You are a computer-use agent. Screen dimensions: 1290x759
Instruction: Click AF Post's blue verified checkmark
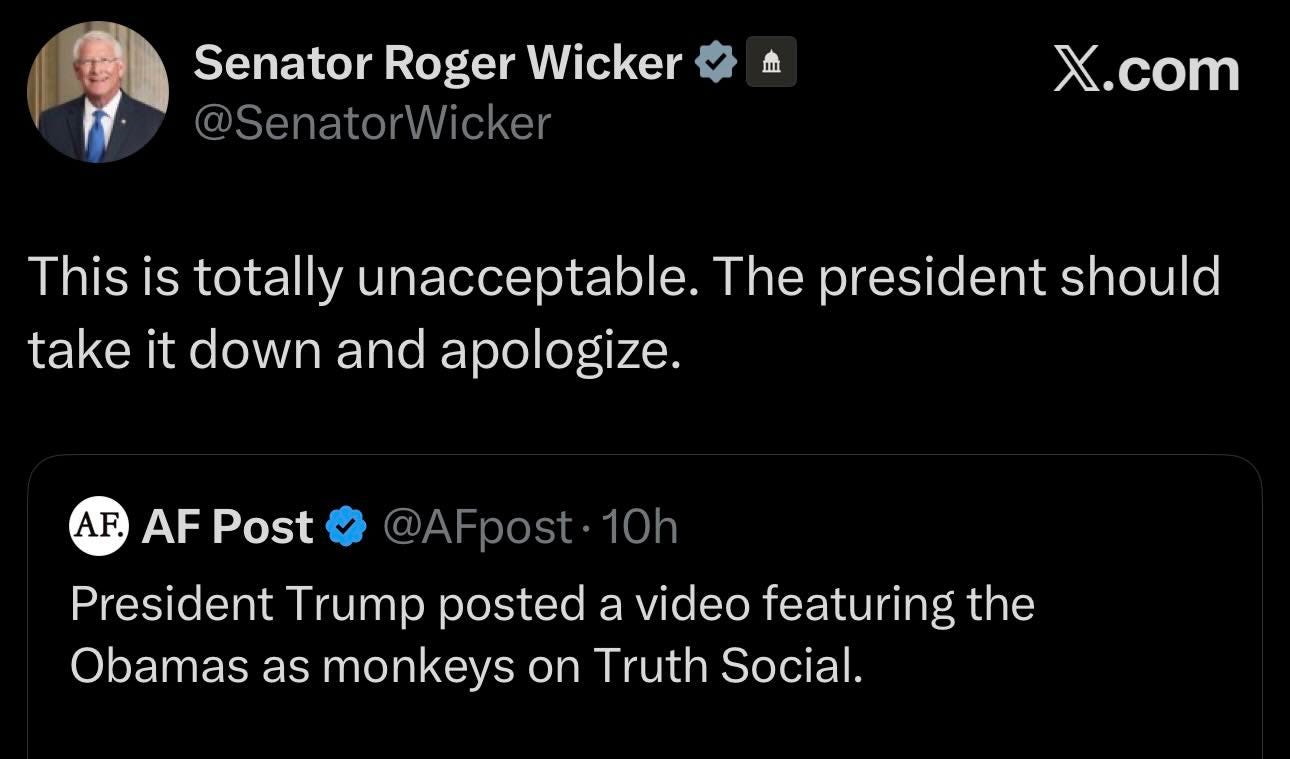(347, 527)
